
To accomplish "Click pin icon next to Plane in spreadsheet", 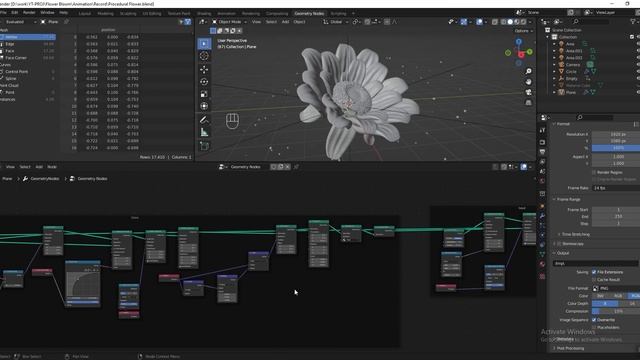I will [67, 22].
